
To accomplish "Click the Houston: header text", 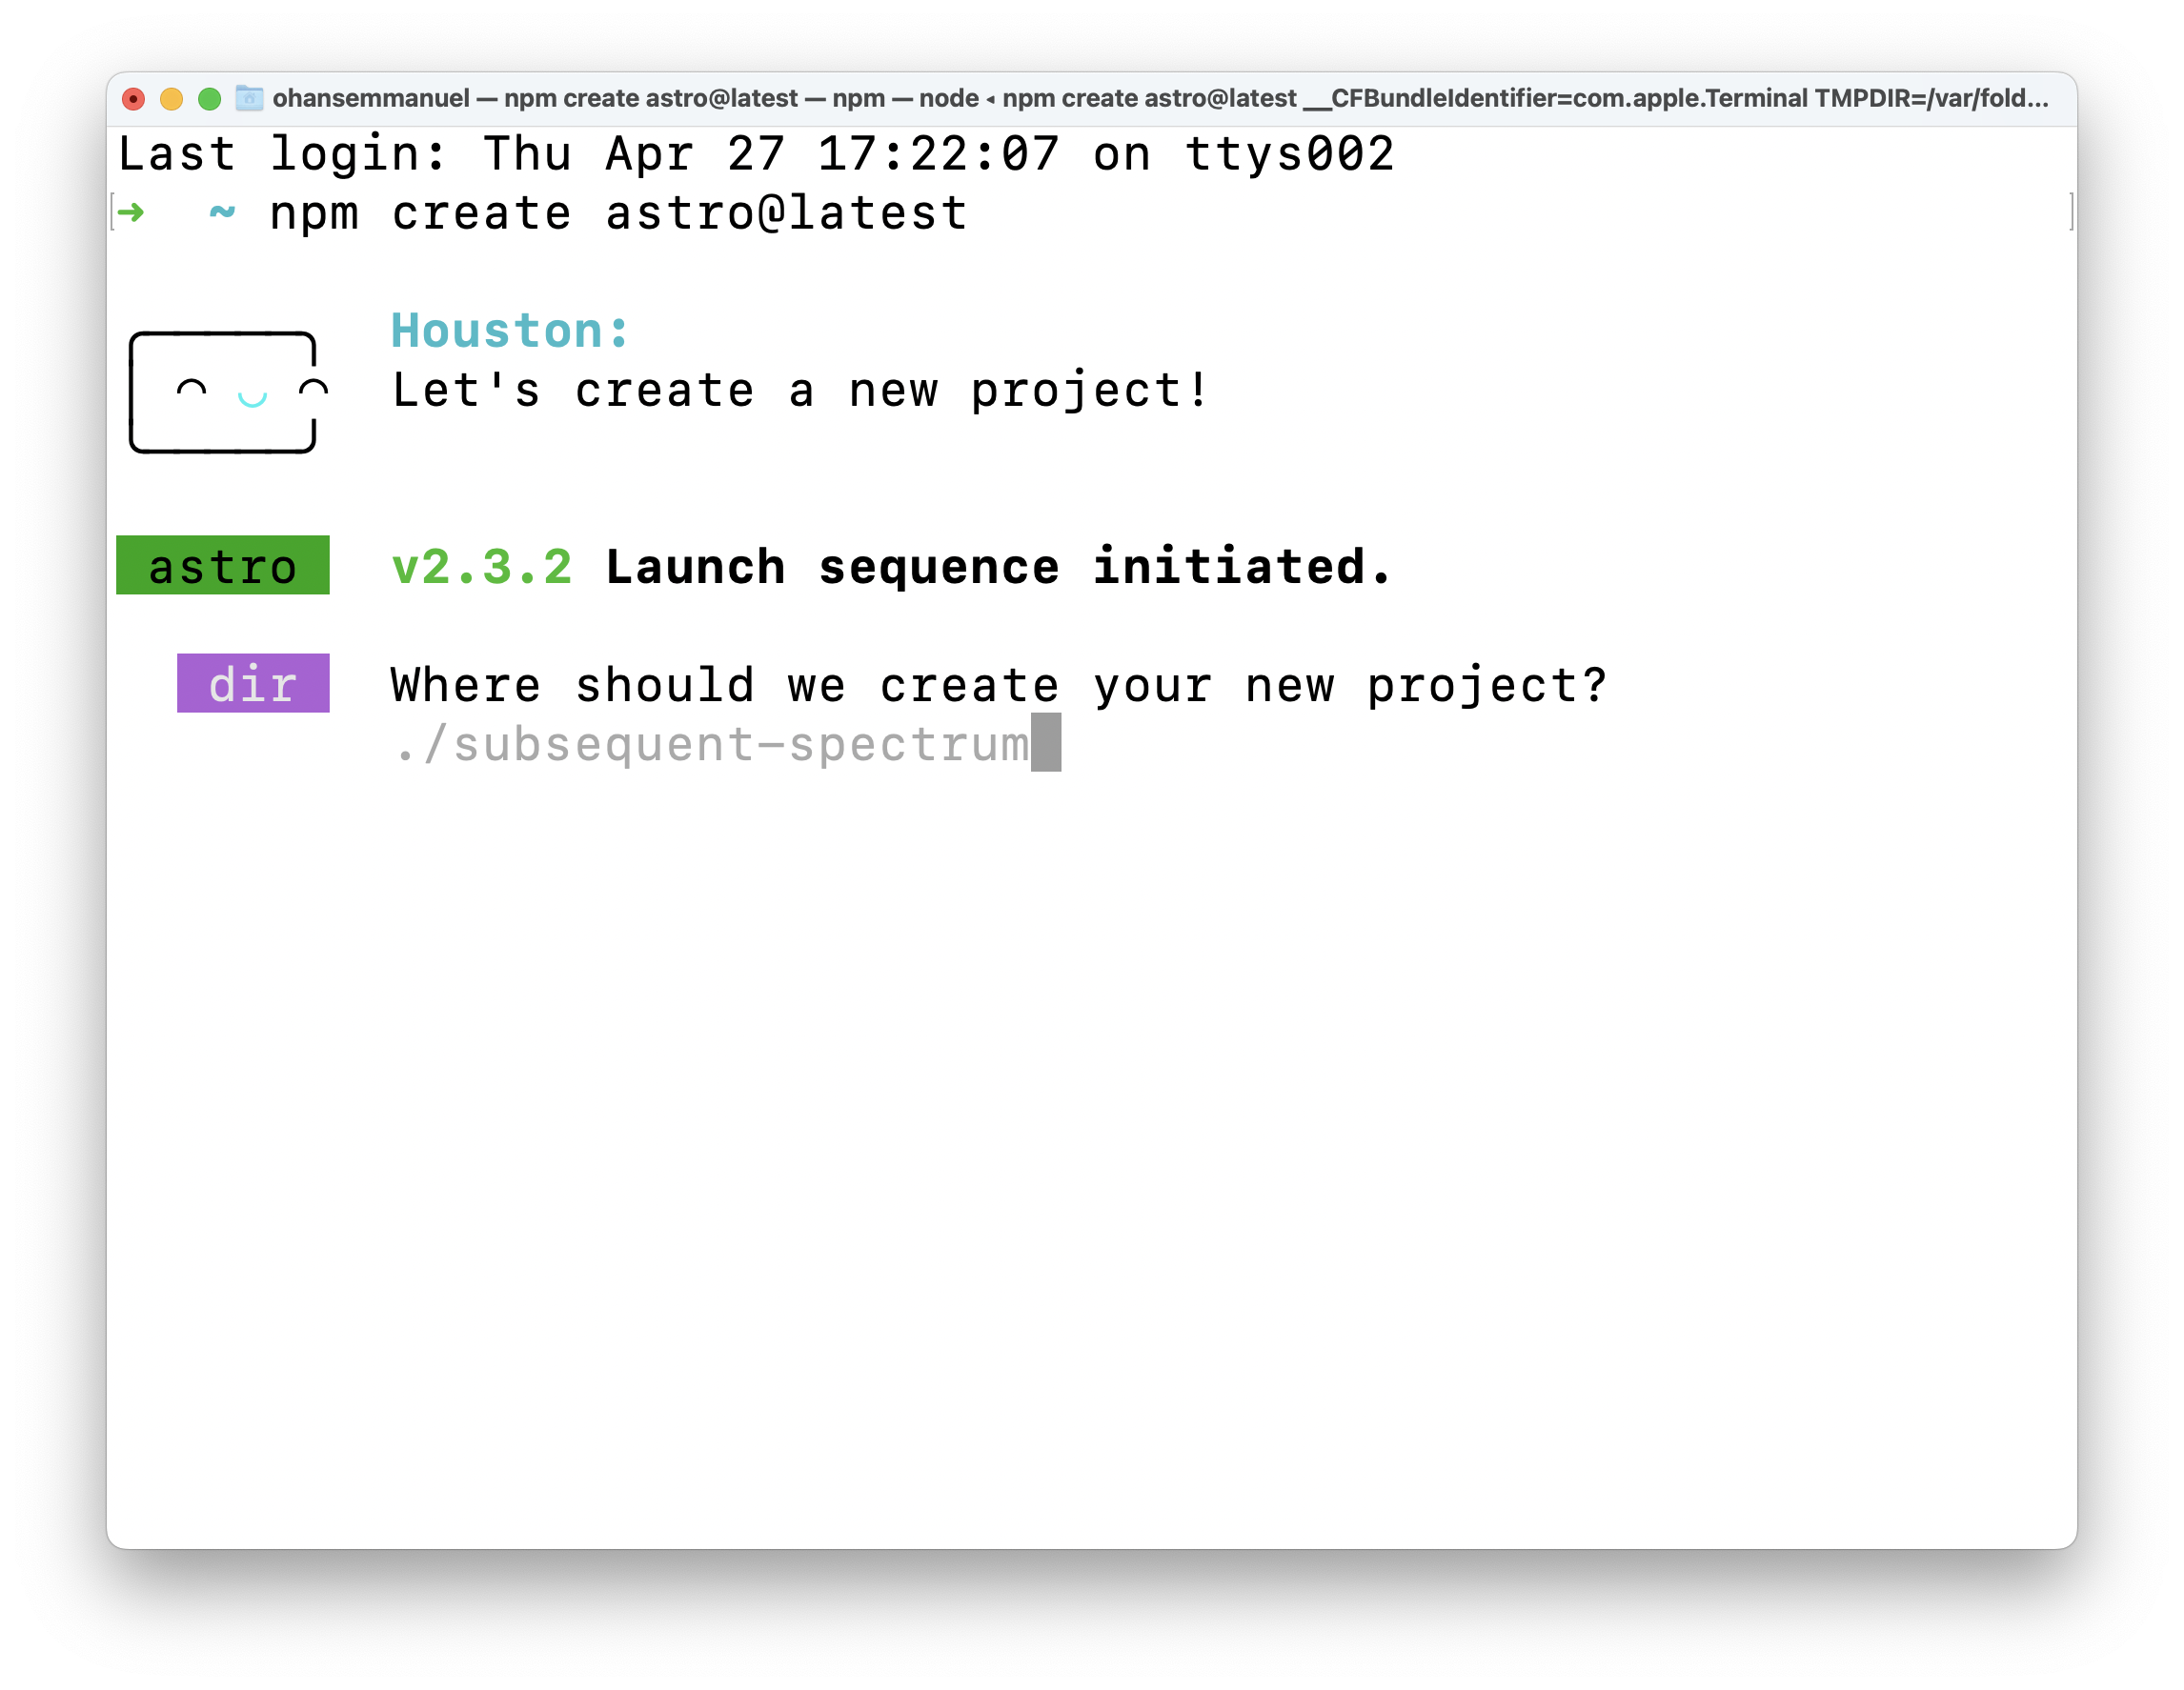I will [509, 329].
